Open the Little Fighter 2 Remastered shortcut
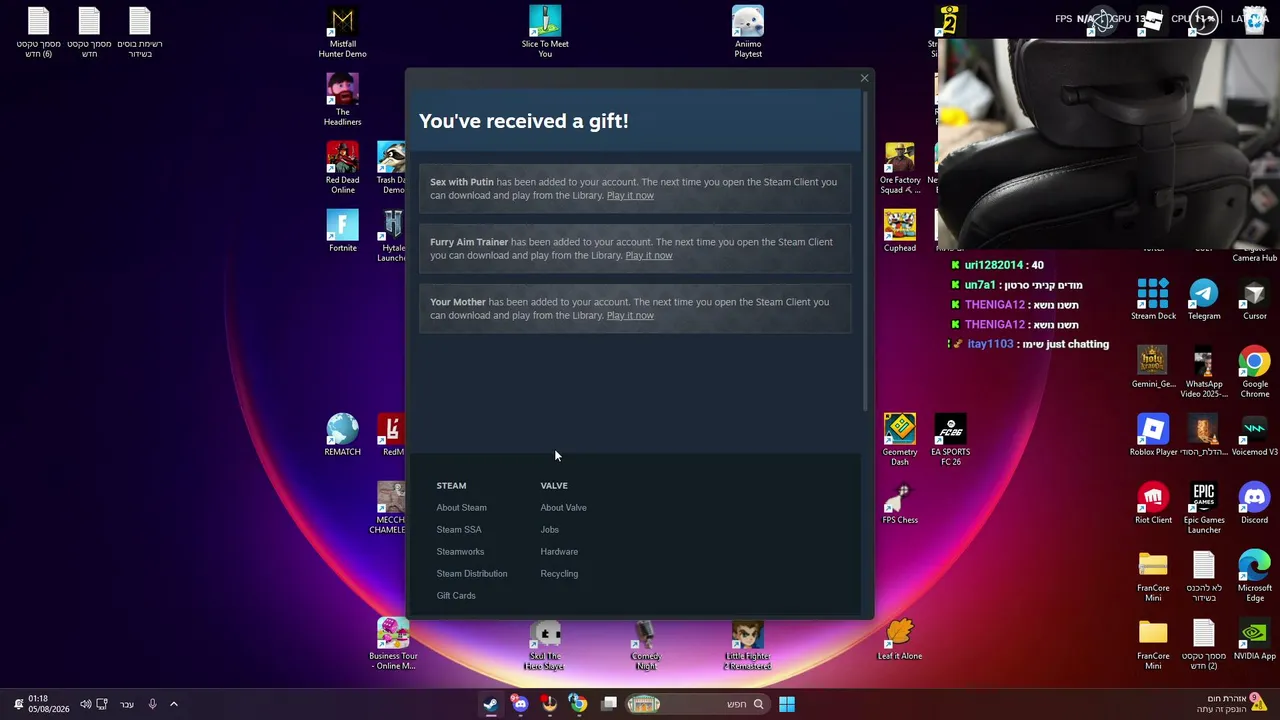 [747, 644]
